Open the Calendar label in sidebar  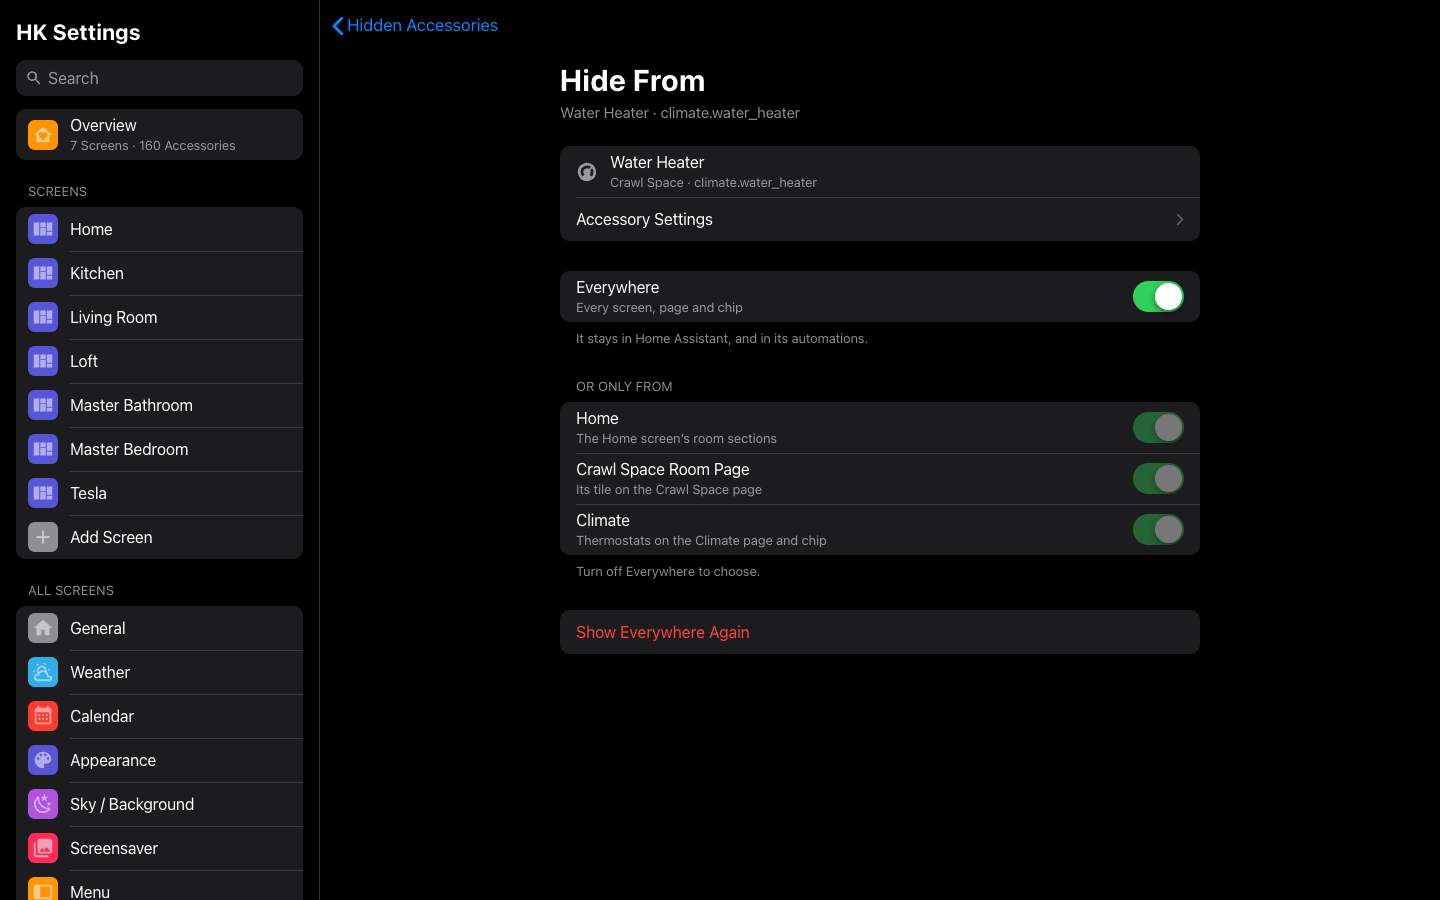(102, 716)
